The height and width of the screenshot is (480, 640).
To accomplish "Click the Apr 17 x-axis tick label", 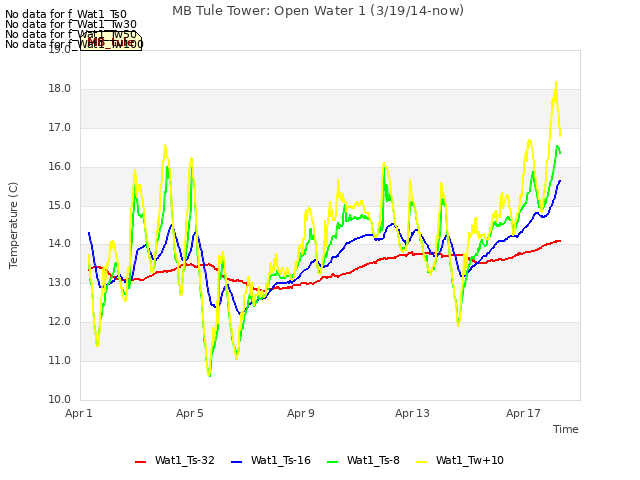I will tap(523, 413).
